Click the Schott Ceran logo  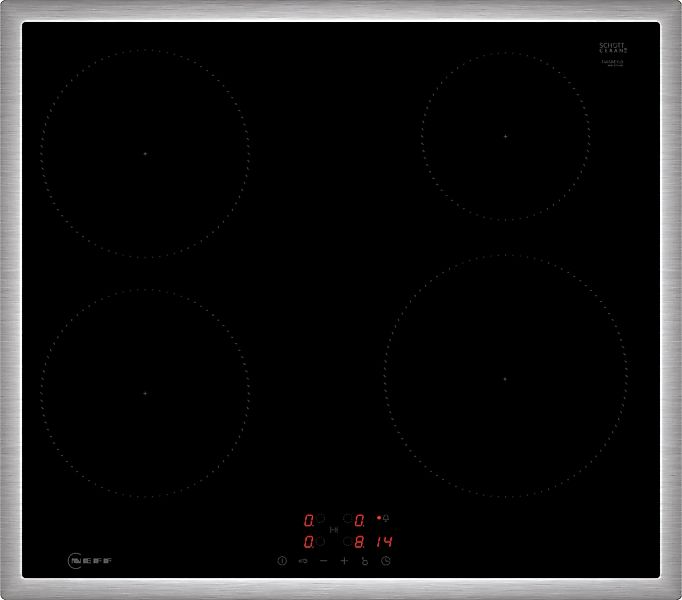pos(611,46)
